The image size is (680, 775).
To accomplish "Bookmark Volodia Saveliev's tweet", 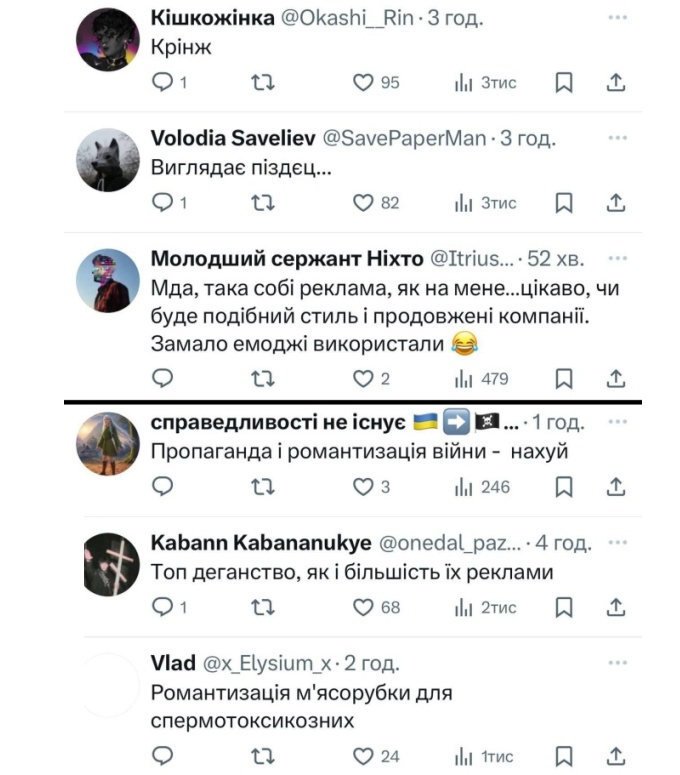I will pos(564,203).
